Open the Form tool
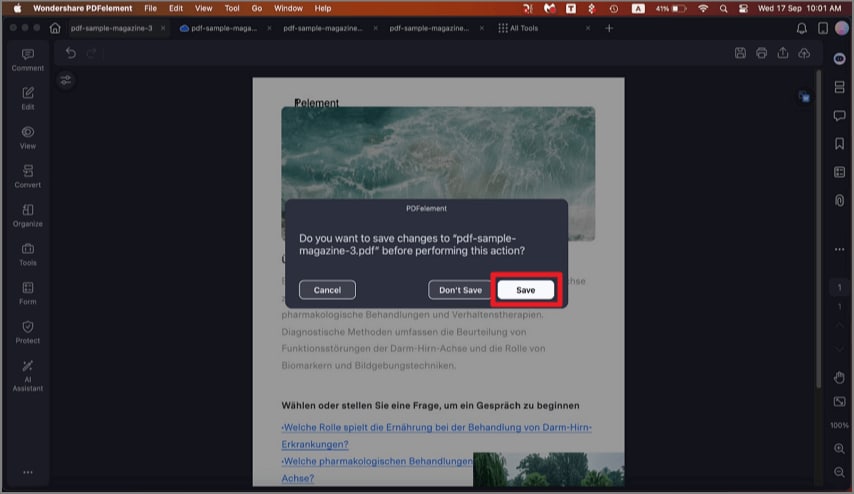Viewport: 854px width, 494px height. tap(27, 293)
